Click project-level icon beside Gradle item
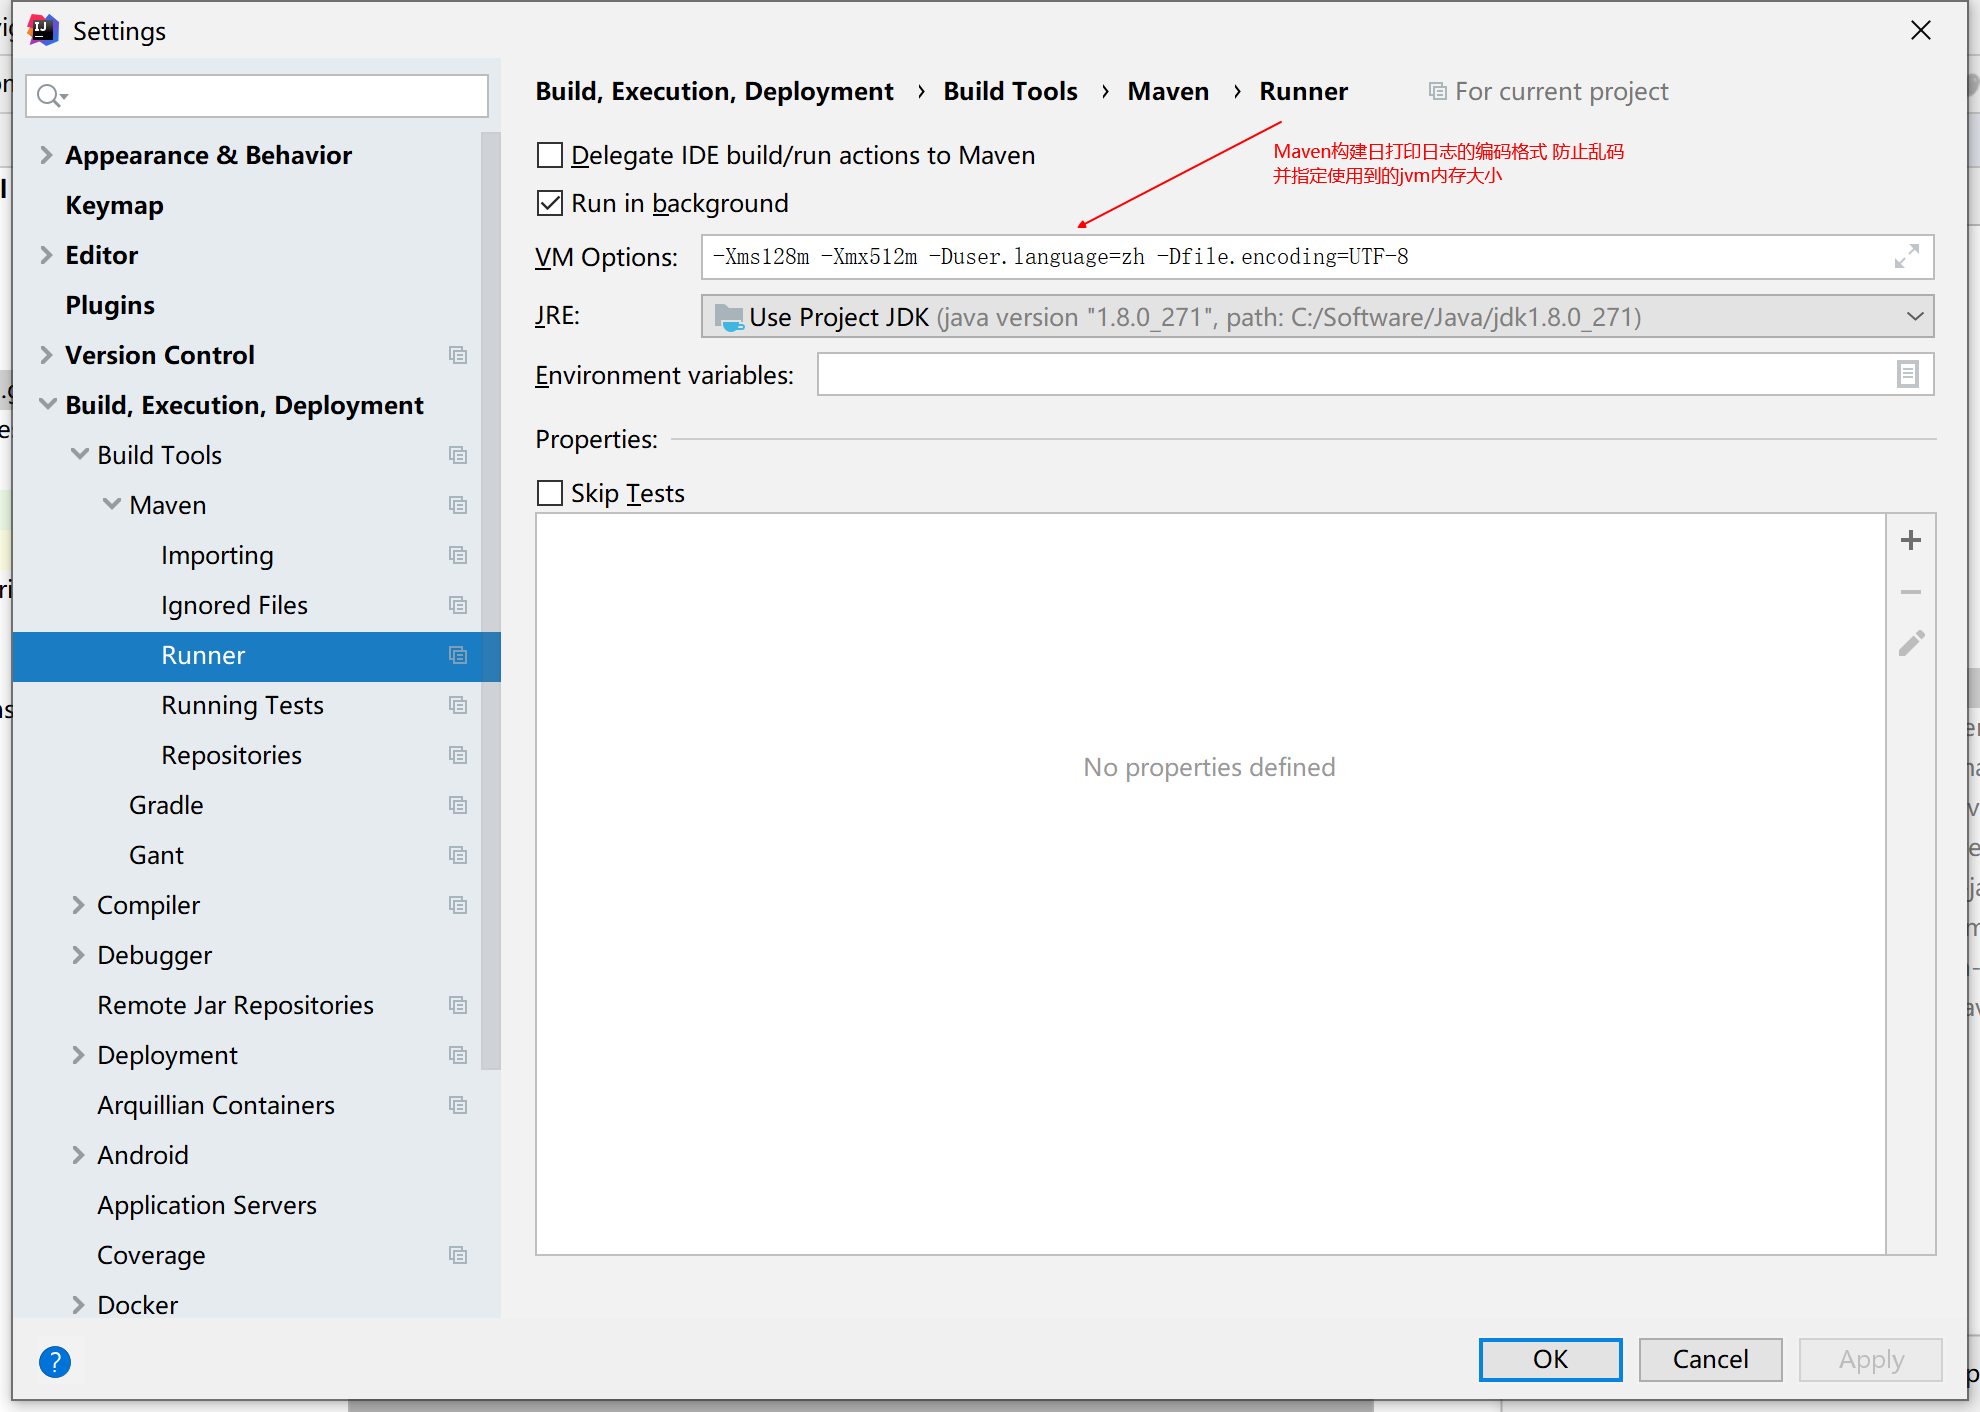1980x1412 pixels. 458,805
